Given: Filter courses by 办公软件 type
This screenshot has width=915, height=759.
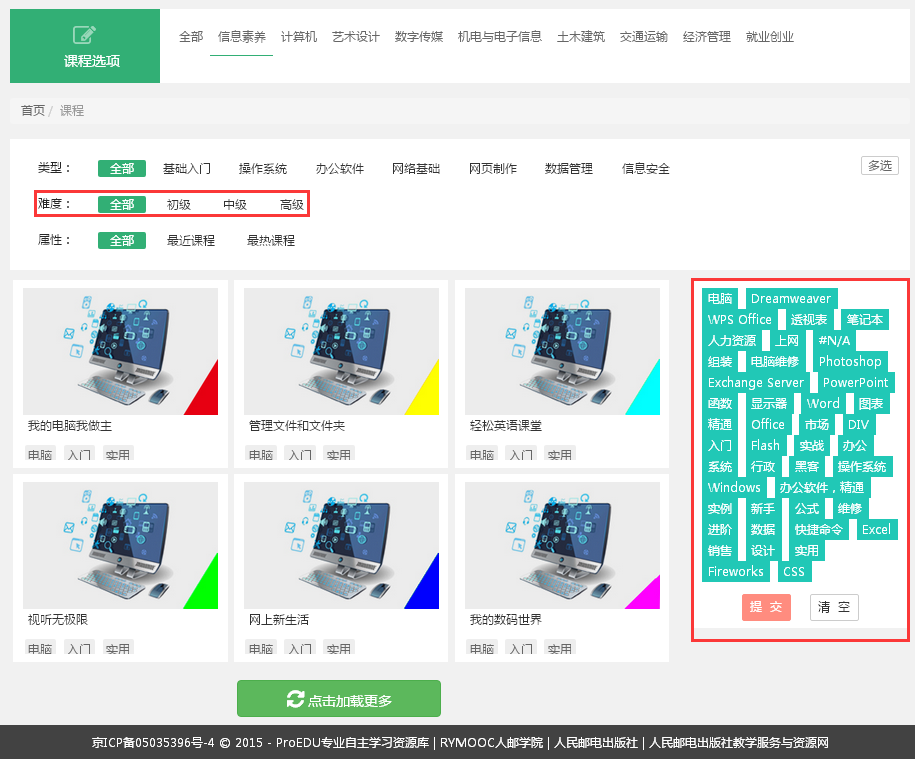Looking at the screenshot, I should tap(339, 168).
